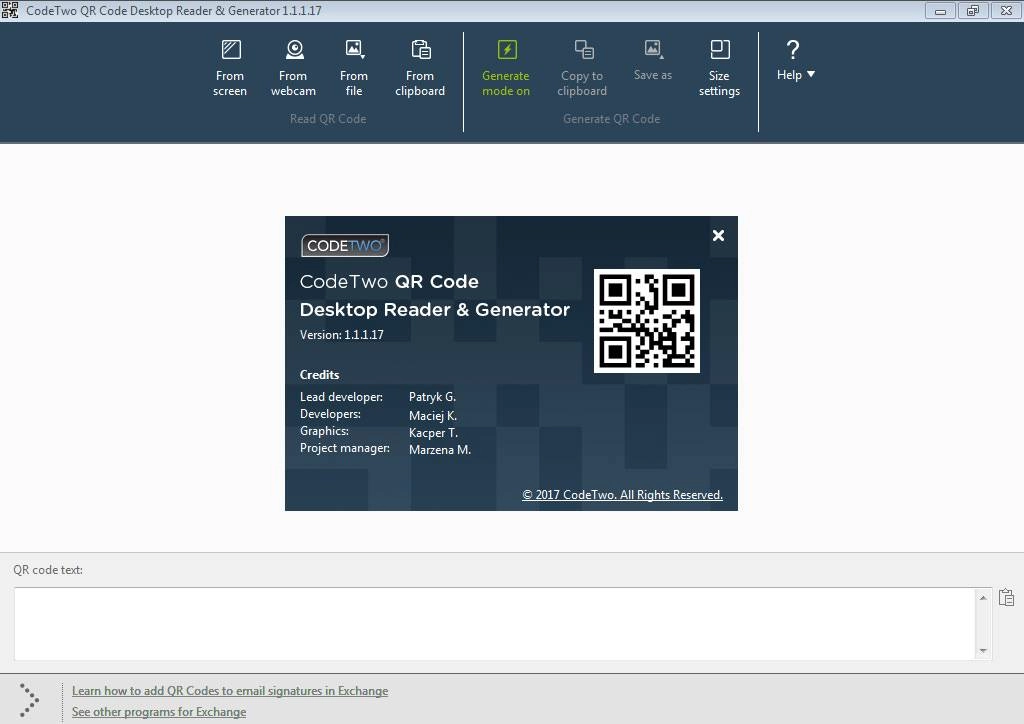The height and width of the screenshot is (724, 1024).
Task: Click the name Patryk G.
Action: click(x=432, y=397)
